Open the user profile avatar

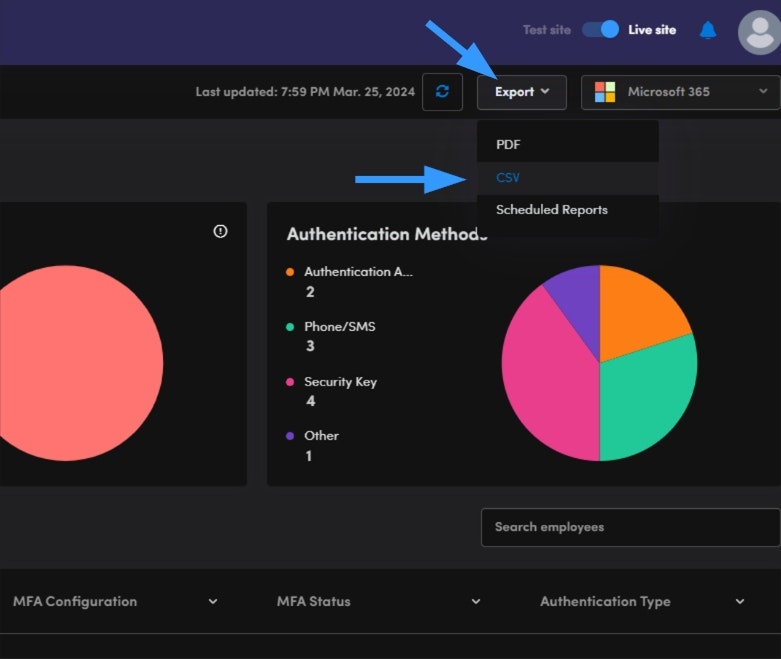point(758,32)
